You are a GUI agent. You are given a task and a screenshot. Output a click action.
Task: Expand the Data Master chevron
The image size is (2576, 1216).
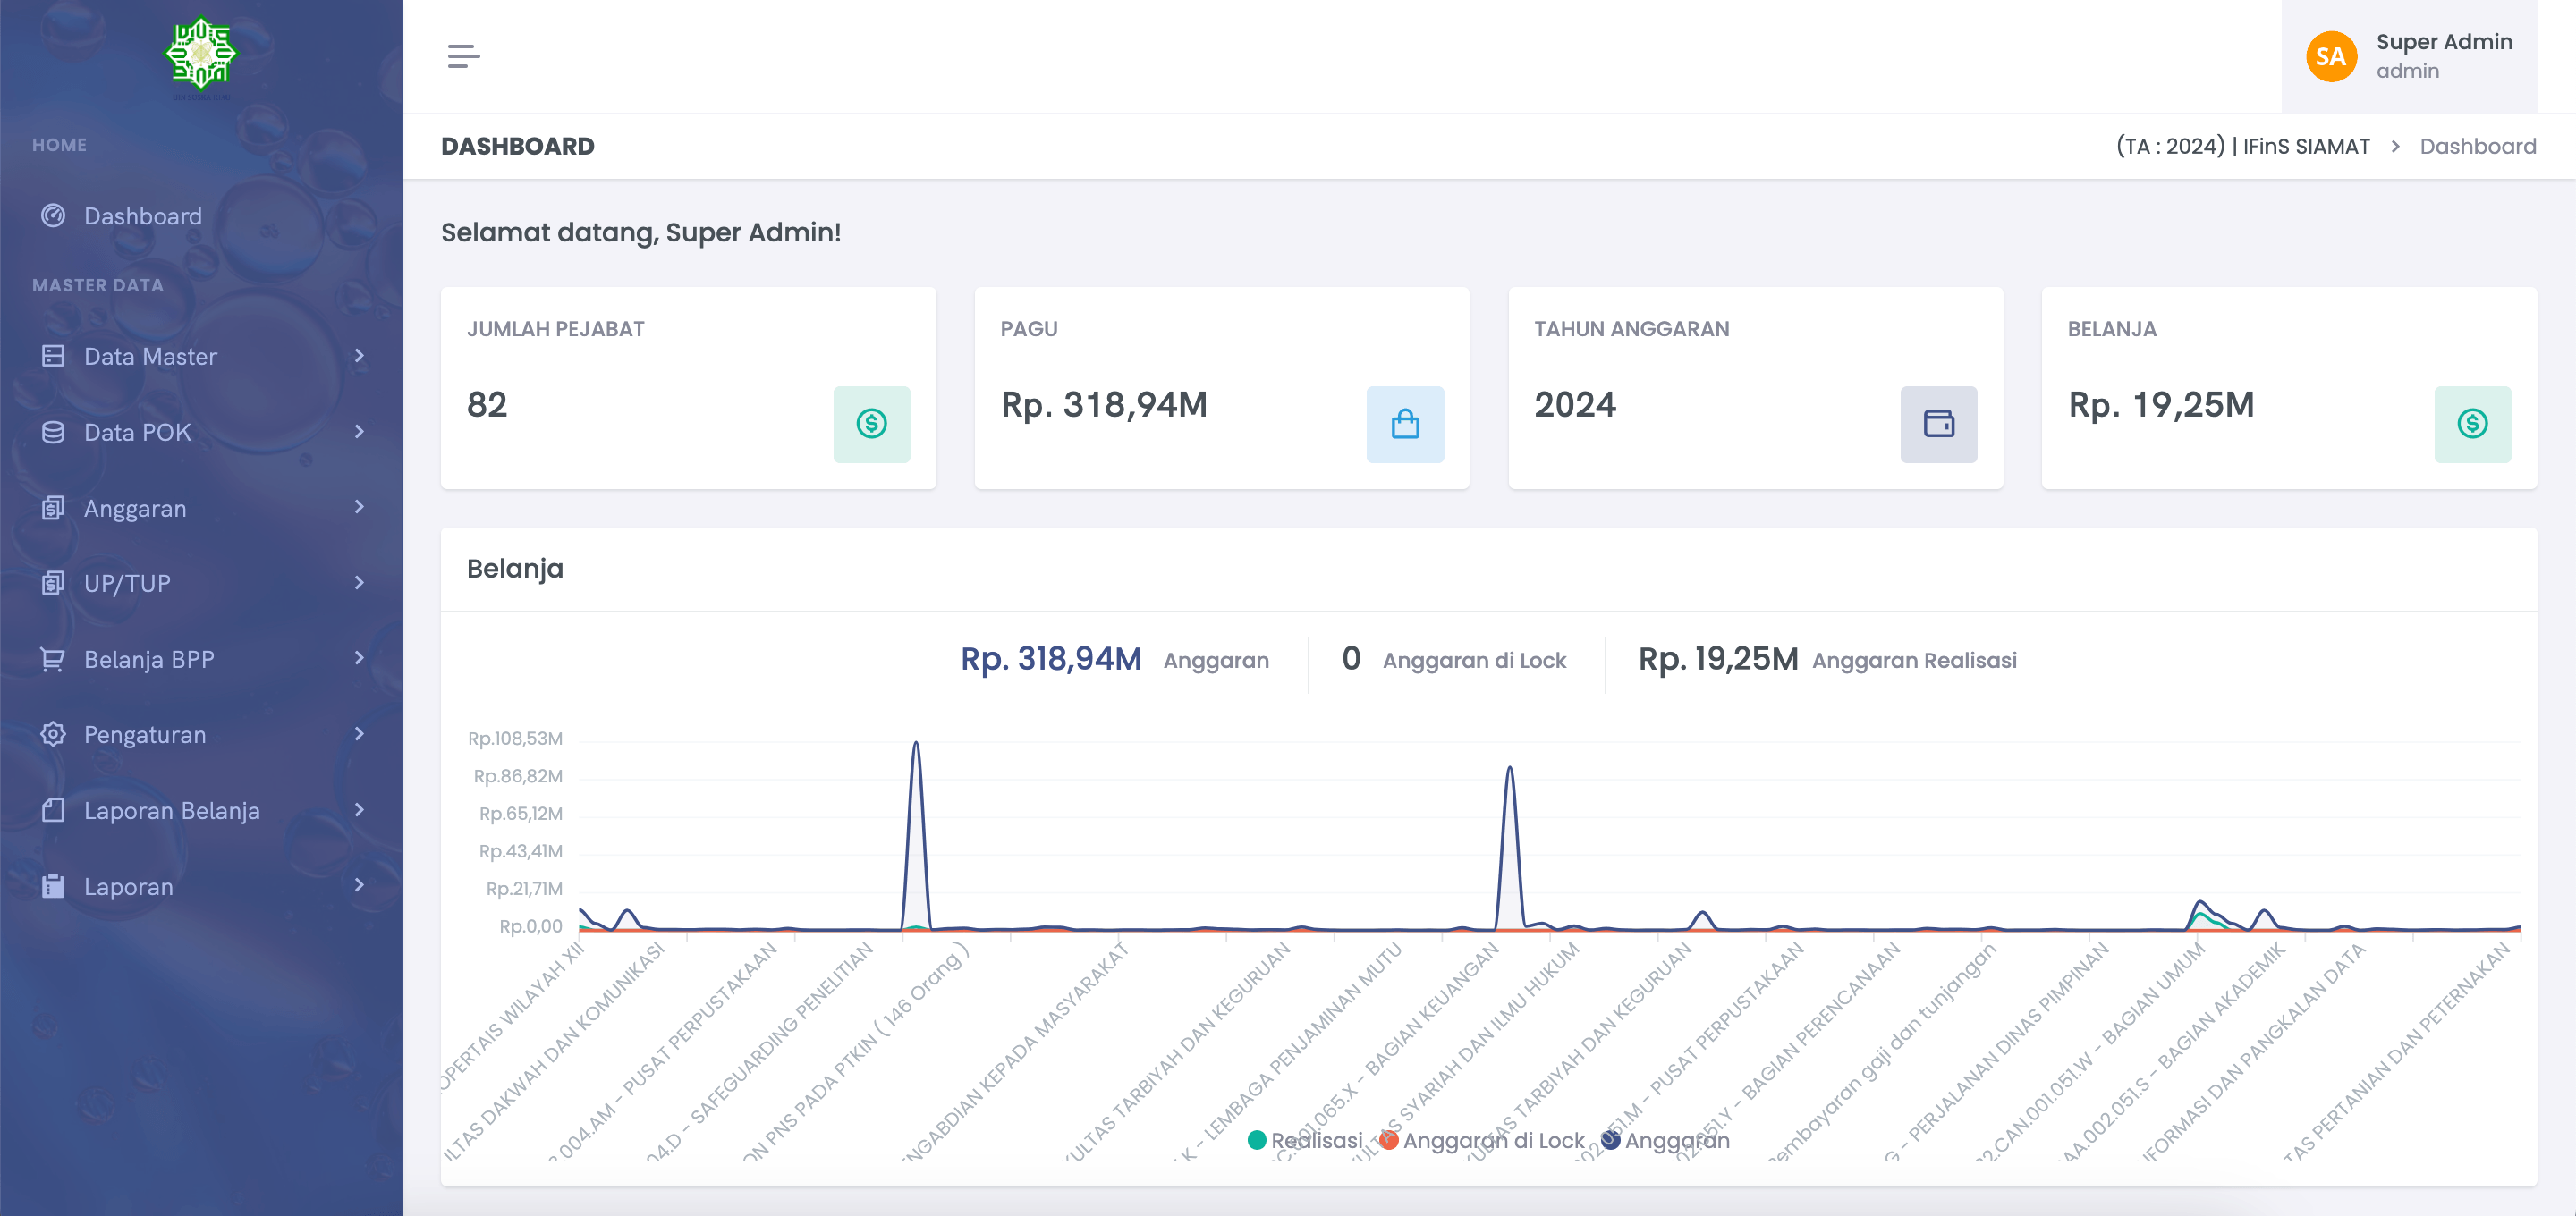point(359,356)
